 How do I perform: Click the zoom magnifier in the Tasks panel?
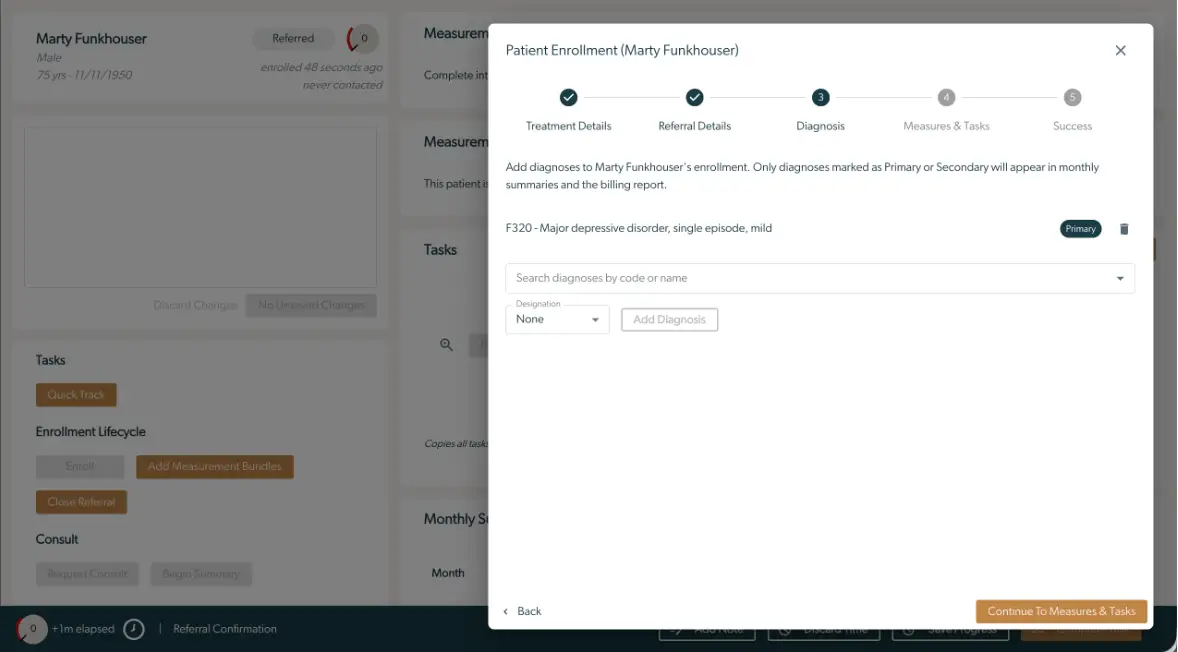tap(446, 344)
